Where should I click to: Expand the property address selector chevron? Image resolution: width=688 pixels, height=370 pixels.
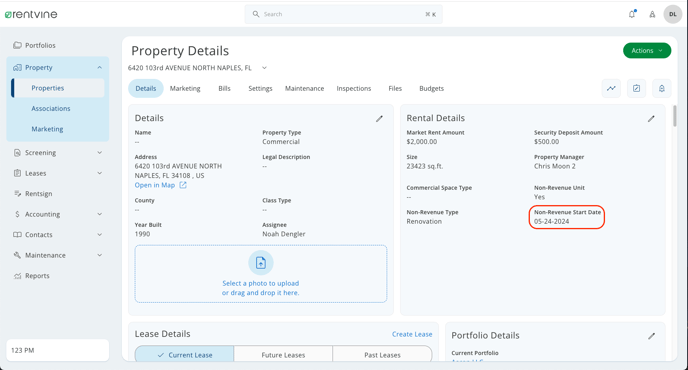pos(264,68)
